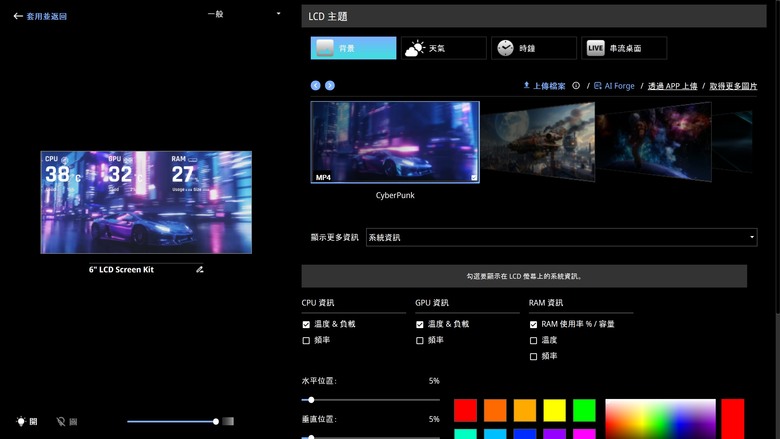This screenshot has width=780, height=439.
Task: Click the selected red color preview
Action: [x=733, y=419]
